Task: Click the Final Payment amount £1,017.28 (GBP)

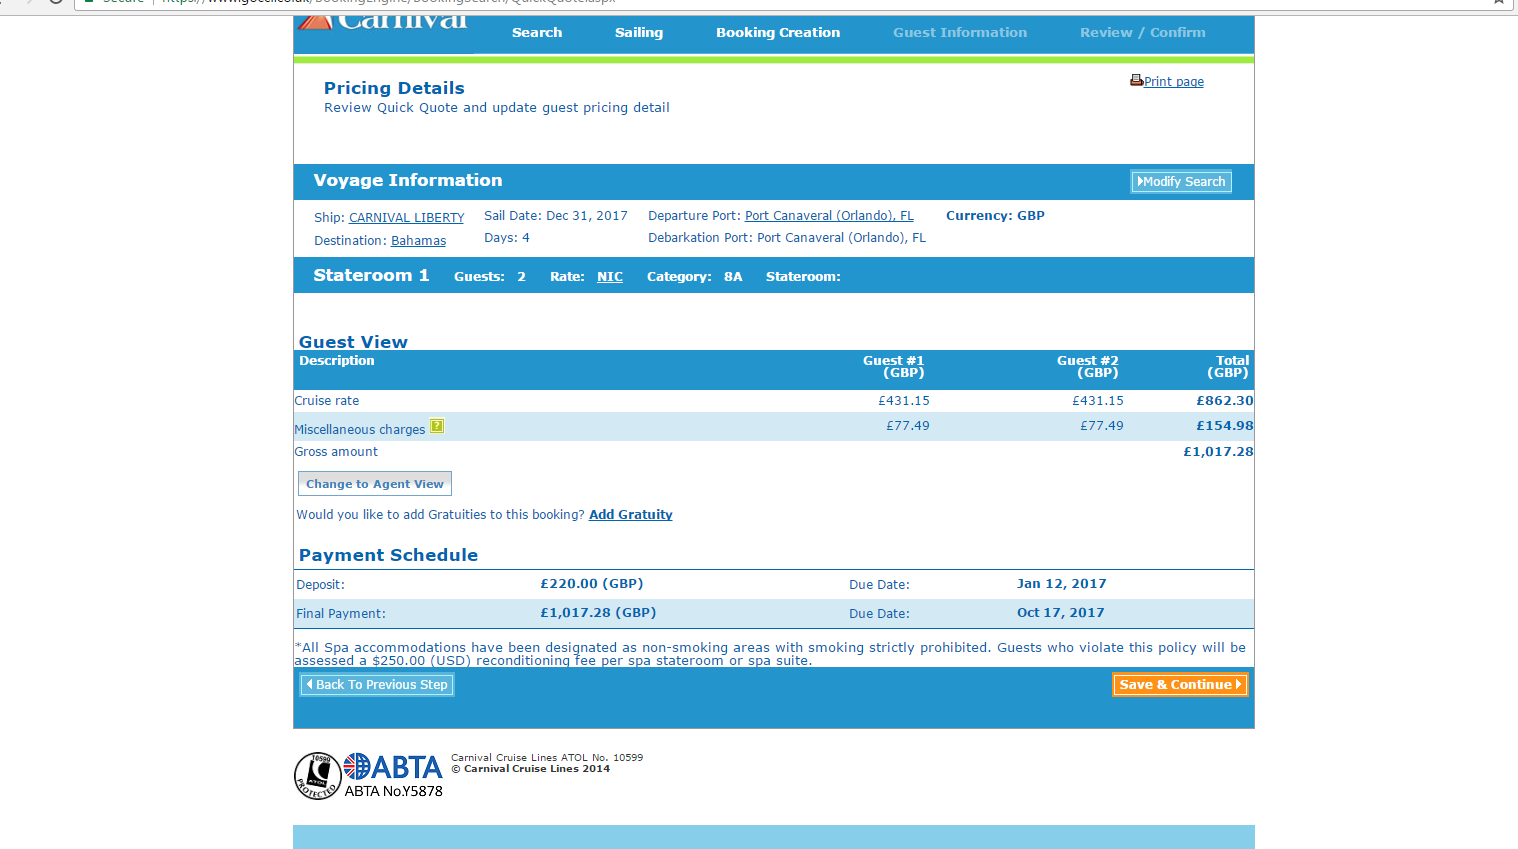Action: [x=598, y=613]
